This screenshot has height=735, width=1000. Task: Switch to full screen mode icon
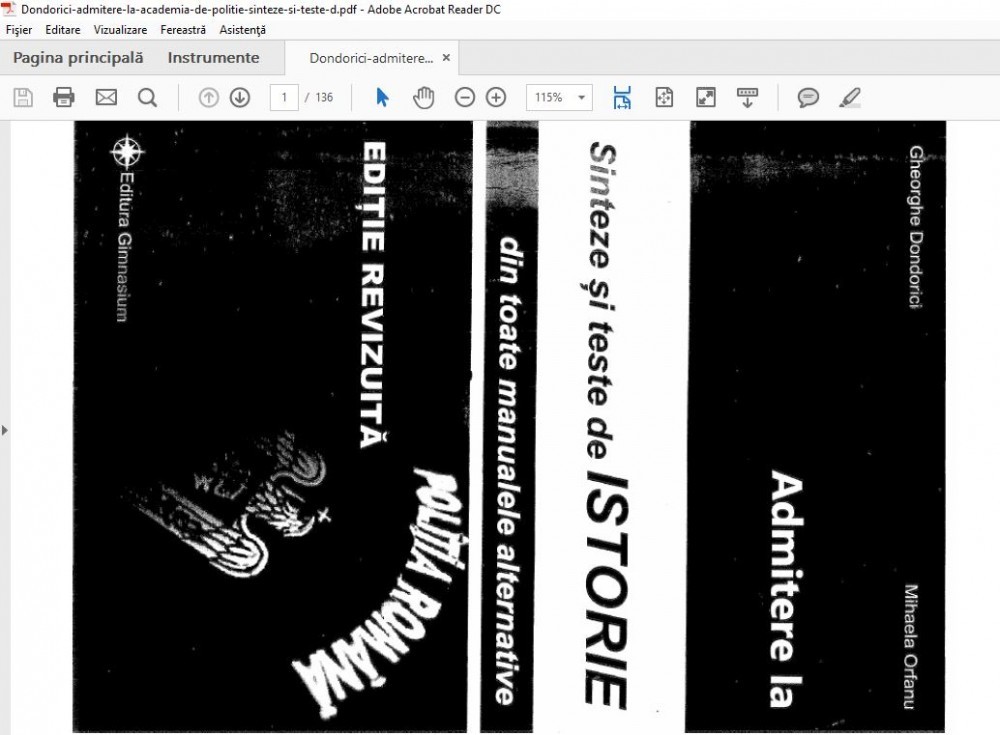705,98
